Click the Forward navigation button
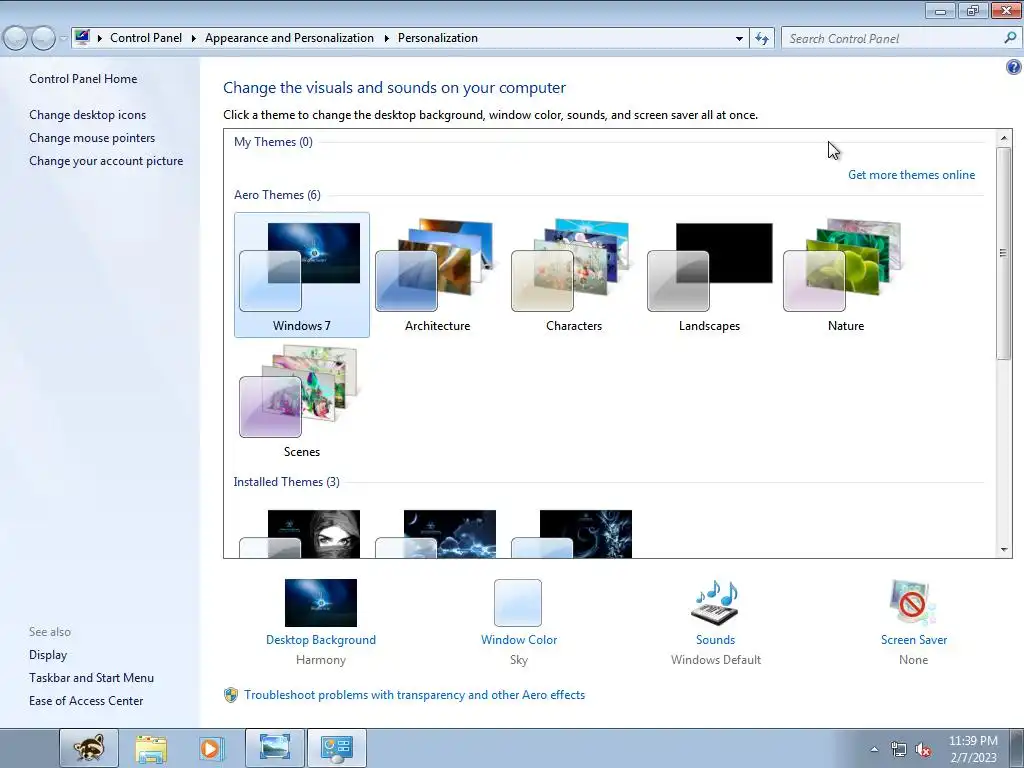Image resolution: width=1024 pixels, height=768 pixels. click(43, 39)
